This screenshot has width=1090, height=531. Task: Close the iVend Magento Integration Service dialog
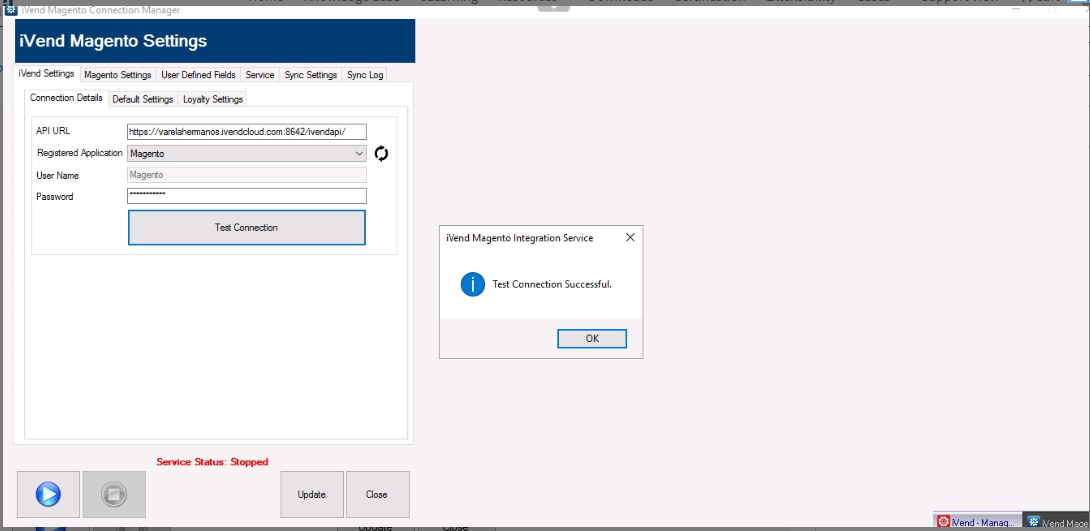[x=630, y=238]
